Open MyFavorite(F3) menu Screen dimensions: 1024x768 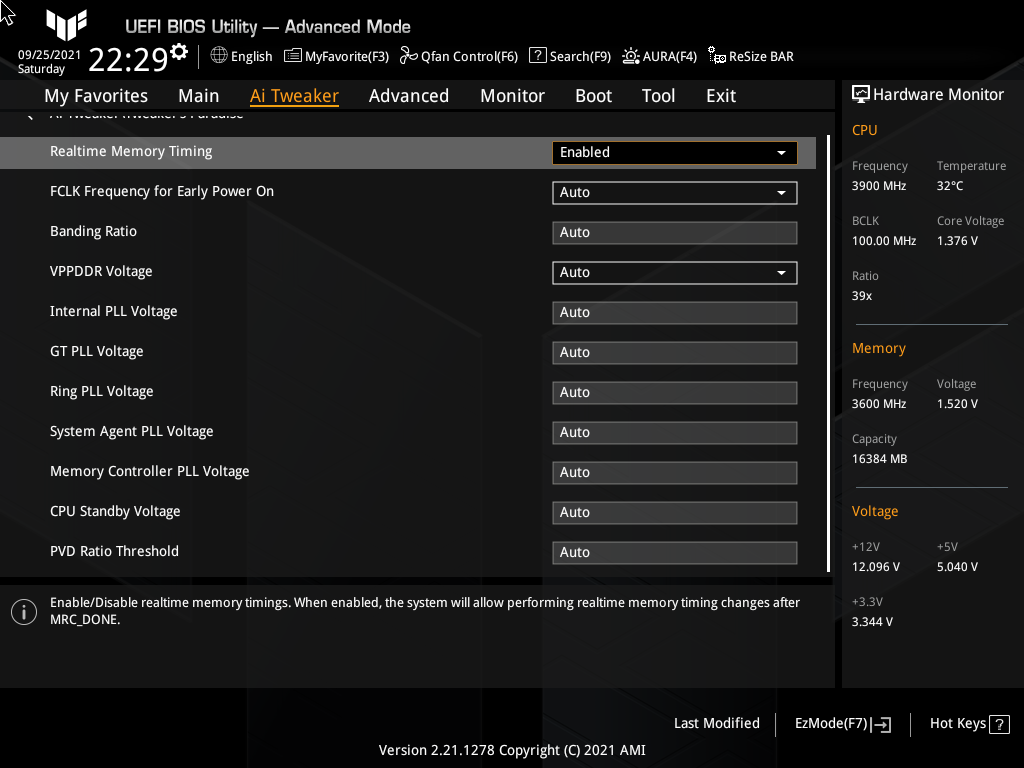click(336, 56)
